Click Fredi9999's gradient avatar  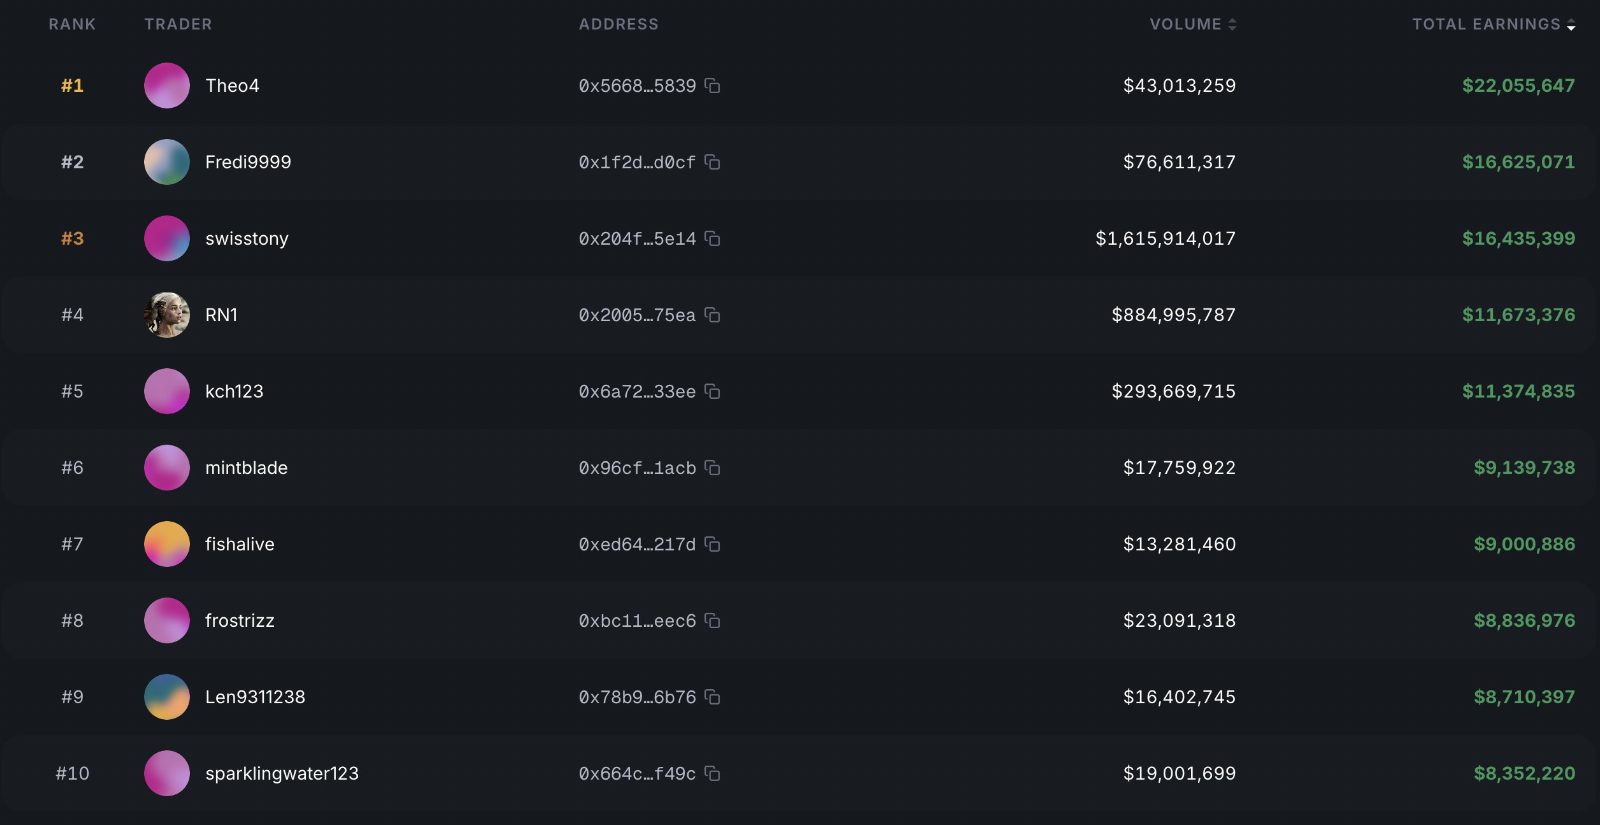point(167,162)
